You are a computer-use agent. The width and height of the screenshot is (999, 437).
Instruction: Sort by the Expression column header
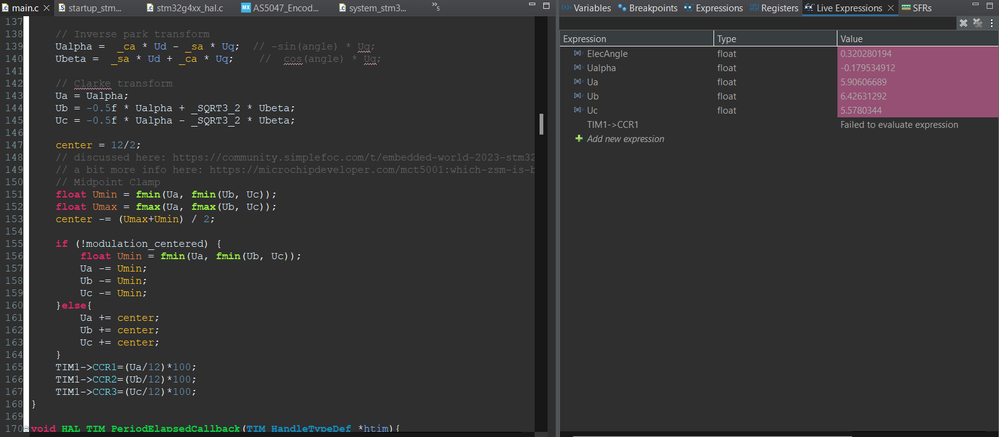[636, 39]
